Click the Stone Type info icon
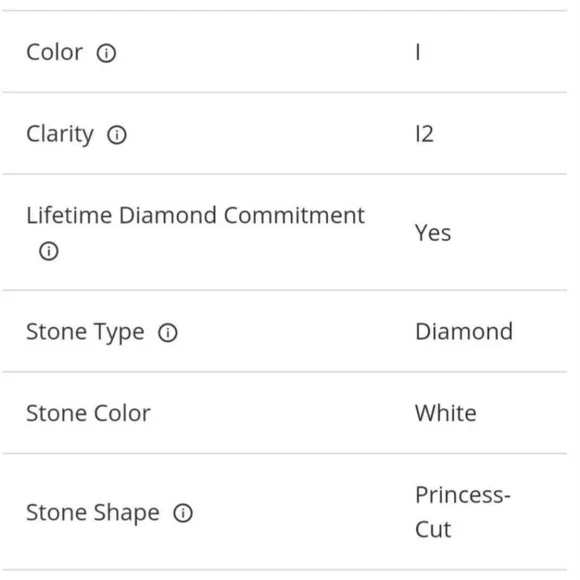This screenshot has height=580, width=580. click(x=168, y=332)
